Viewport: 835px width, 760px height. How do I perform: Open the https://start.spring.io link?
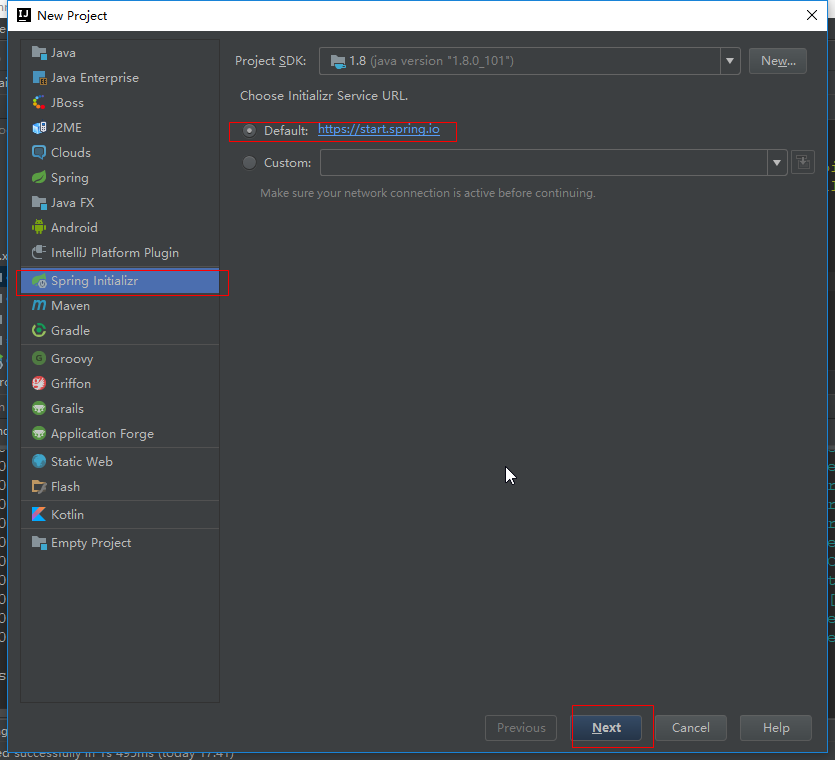(x=379, y=129)
